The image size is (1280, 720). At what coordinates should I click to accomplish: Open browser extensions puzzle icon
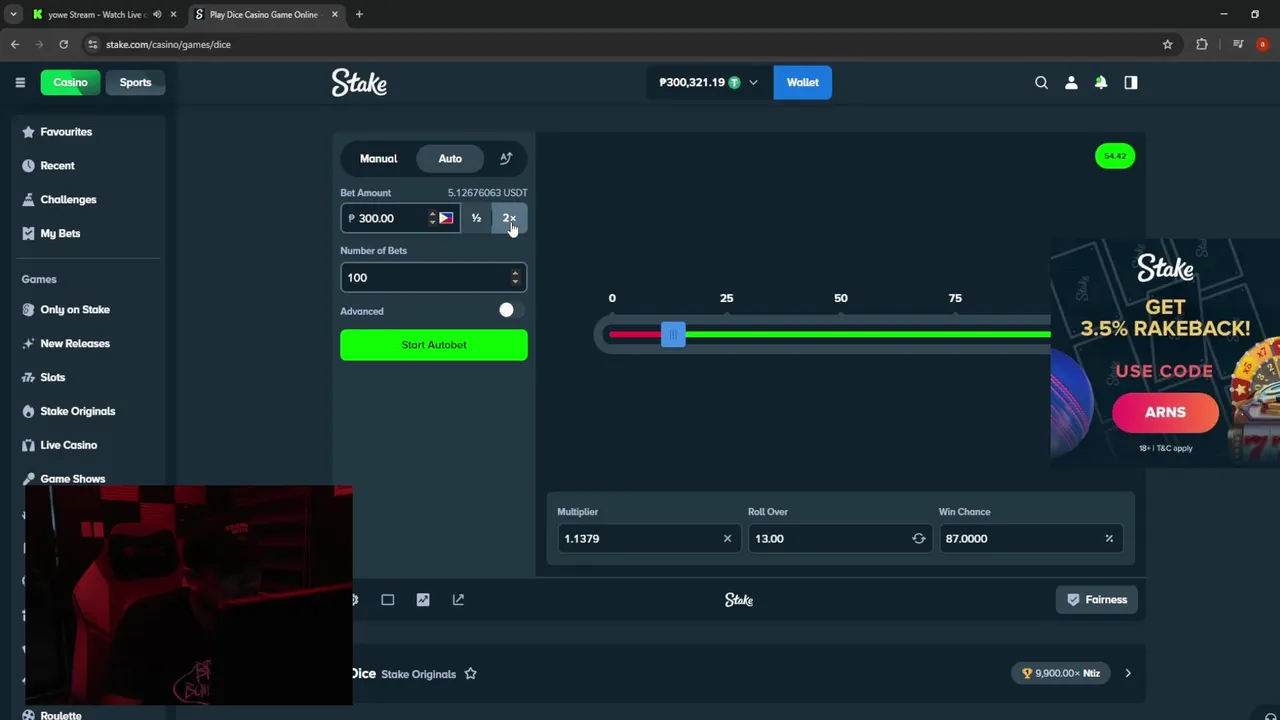coord(1202,44)
